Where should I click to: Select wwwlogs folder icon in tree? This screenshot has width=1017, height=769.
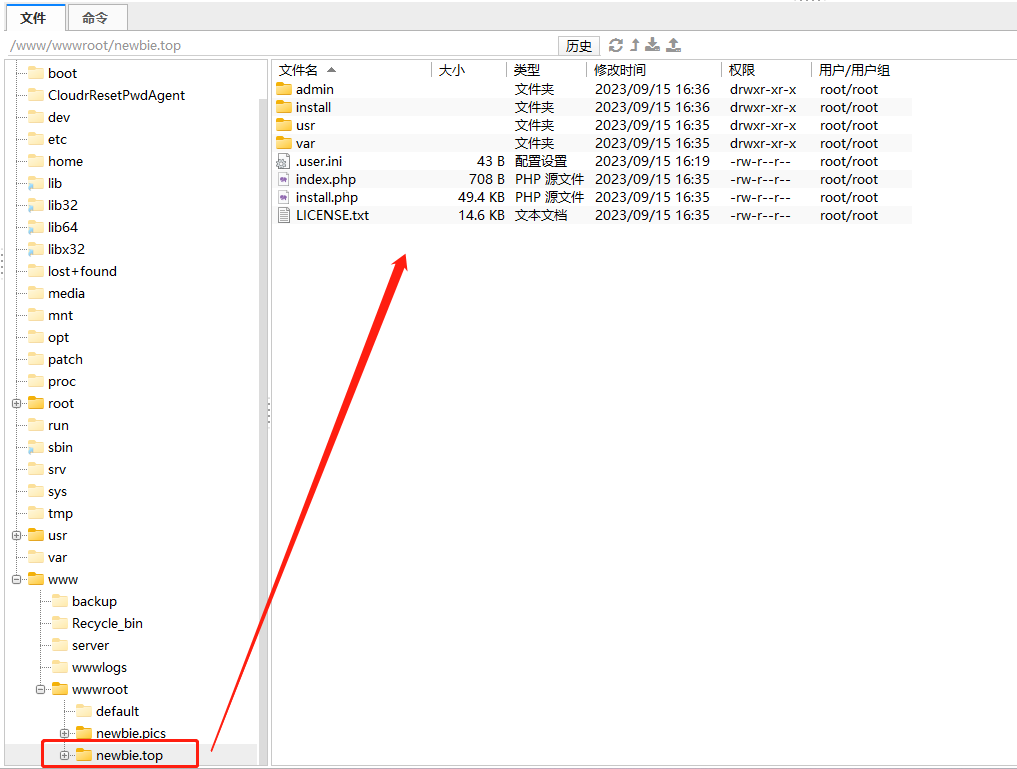pyautogui.click(x=60, y=668)
